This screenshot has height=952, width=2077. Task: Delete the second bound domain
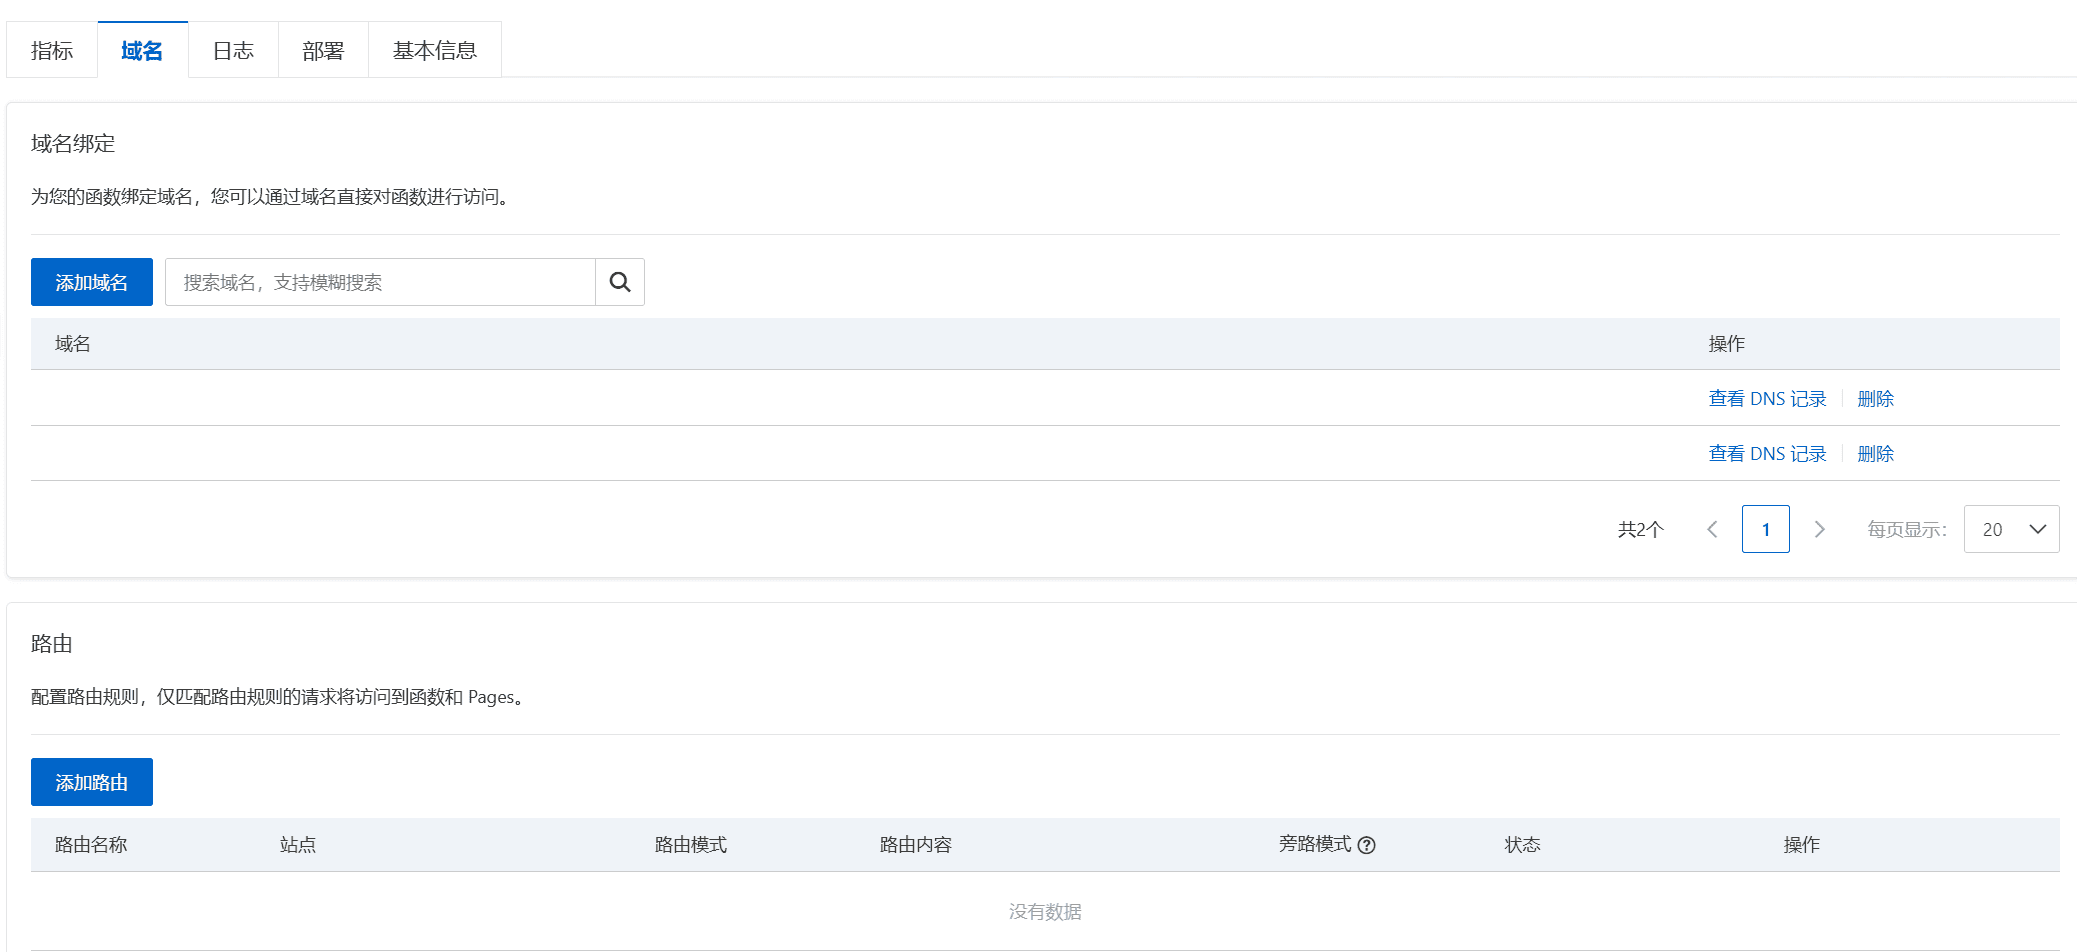pyautogui.click(x=1875, y=453)
